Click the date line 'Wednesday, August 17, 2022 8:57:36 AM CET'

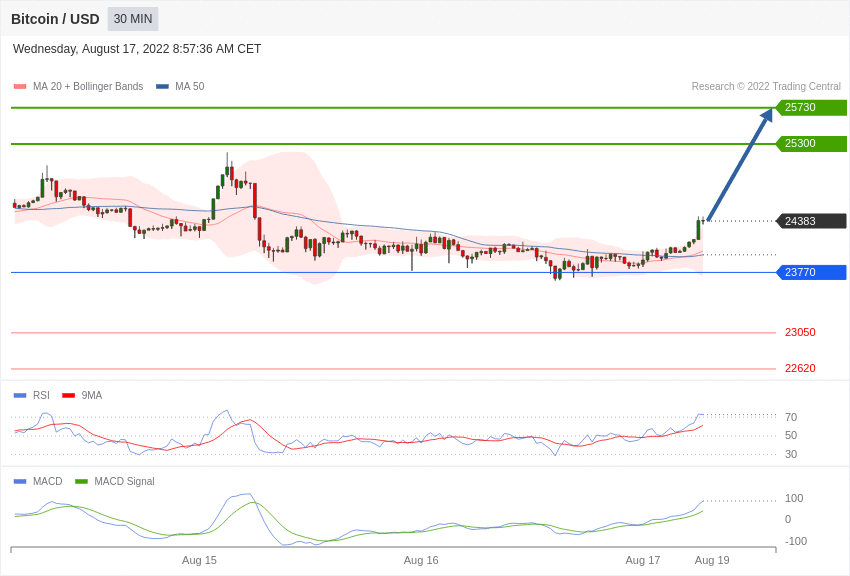point(137,49)
